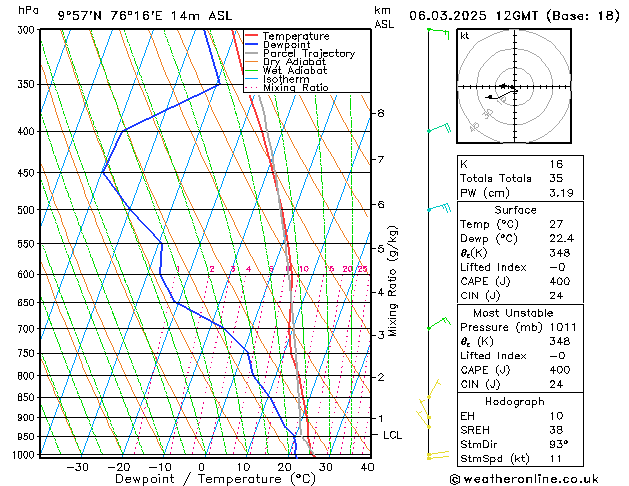Click the 'LCL' level label
629x486 pixels.
(392, 435)
